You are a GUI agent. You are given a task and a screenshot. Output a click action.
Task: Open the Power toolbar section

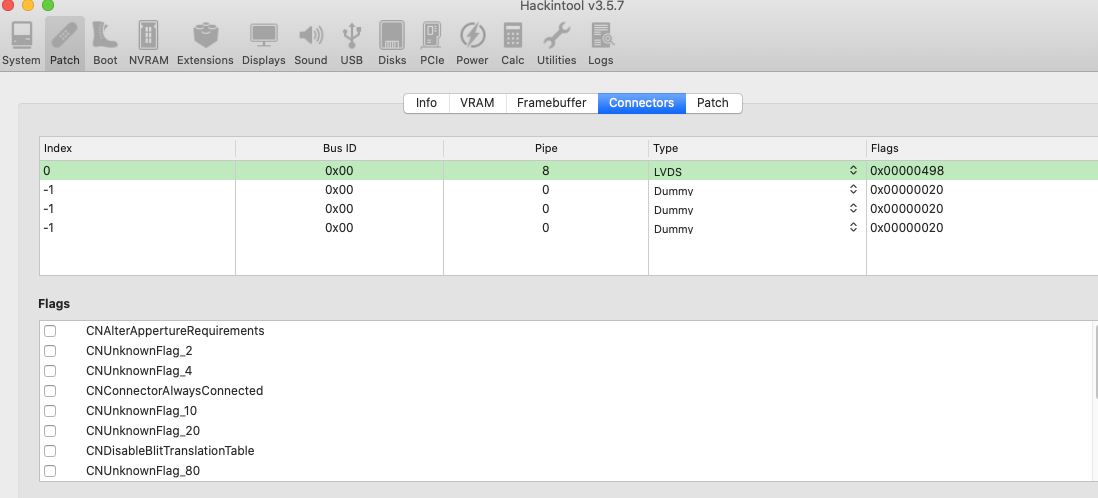(x=472, y=42)
